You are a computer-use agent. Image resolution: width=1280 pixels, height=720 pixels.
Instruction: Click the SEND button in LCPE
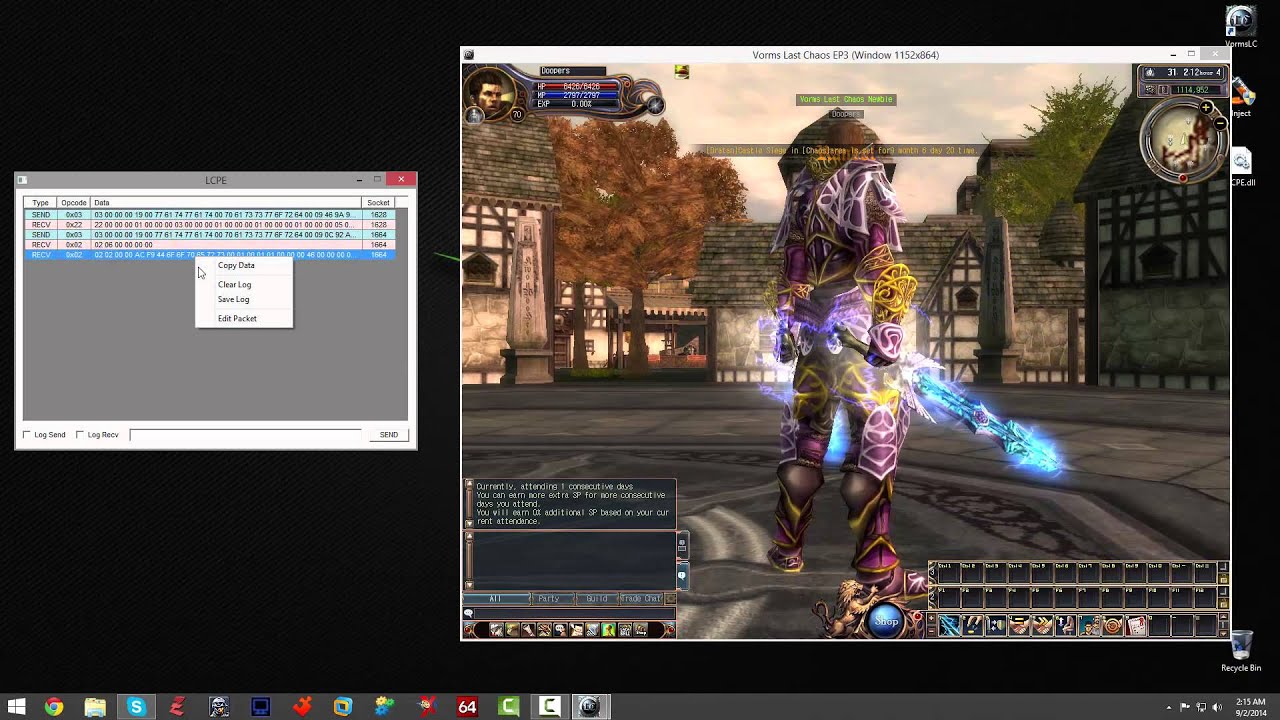pos(389,435)
